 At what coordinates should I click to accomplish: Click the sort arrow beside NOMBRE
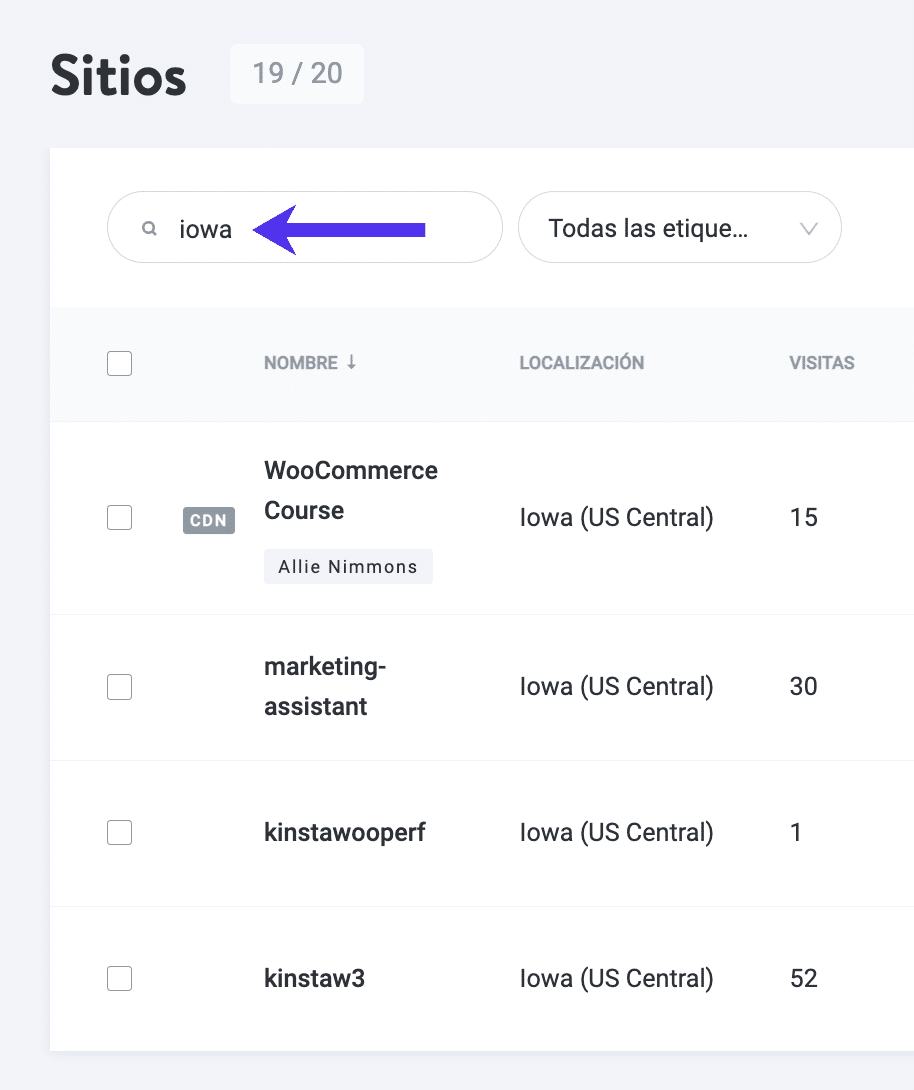click(x=351, y=363)
